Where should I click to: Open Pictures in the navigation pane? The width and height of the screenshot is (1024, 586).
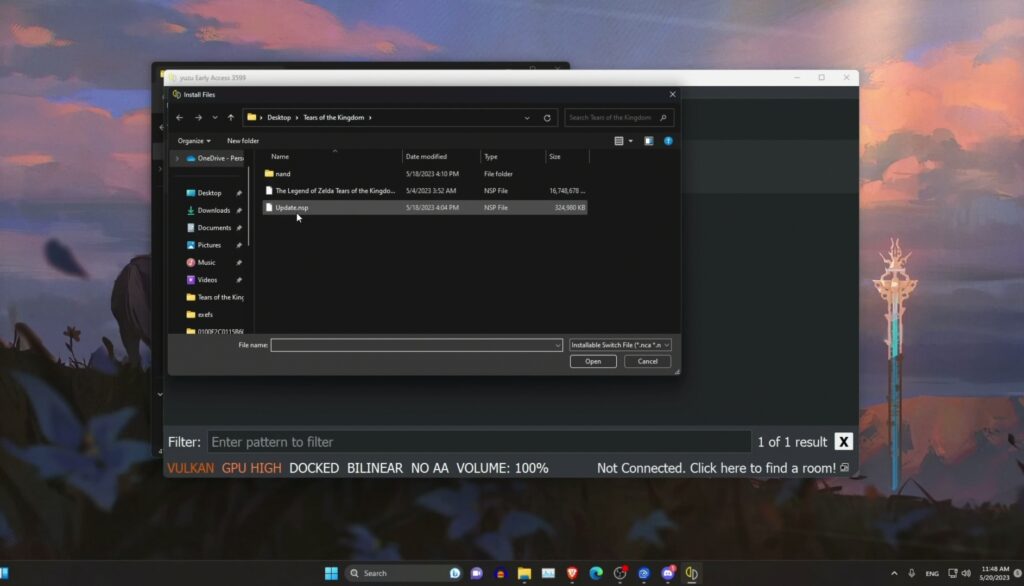(x=209, y=245)
